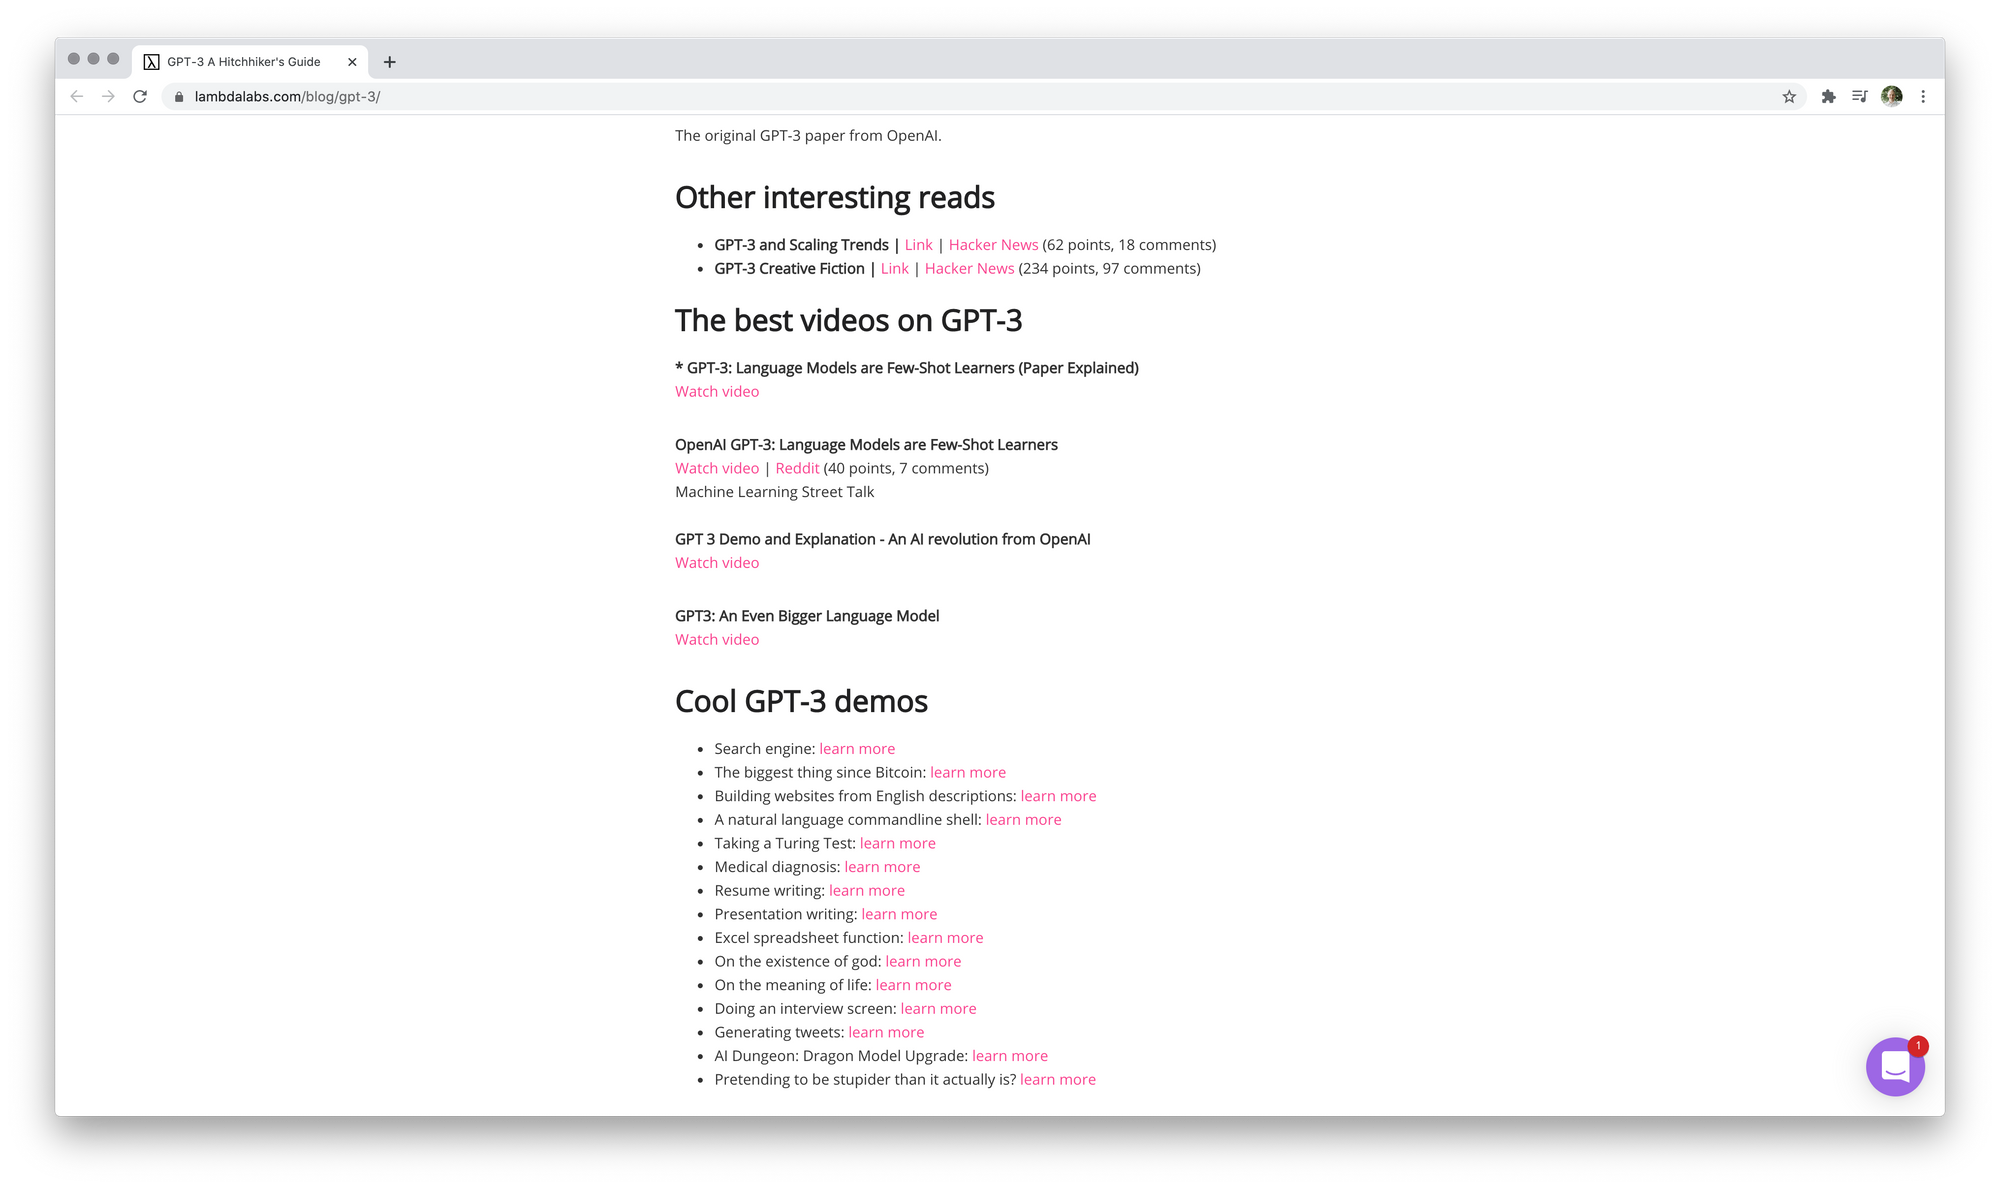Click the forward navigation arrow
2000x1189 pixels.
(110, 96)
